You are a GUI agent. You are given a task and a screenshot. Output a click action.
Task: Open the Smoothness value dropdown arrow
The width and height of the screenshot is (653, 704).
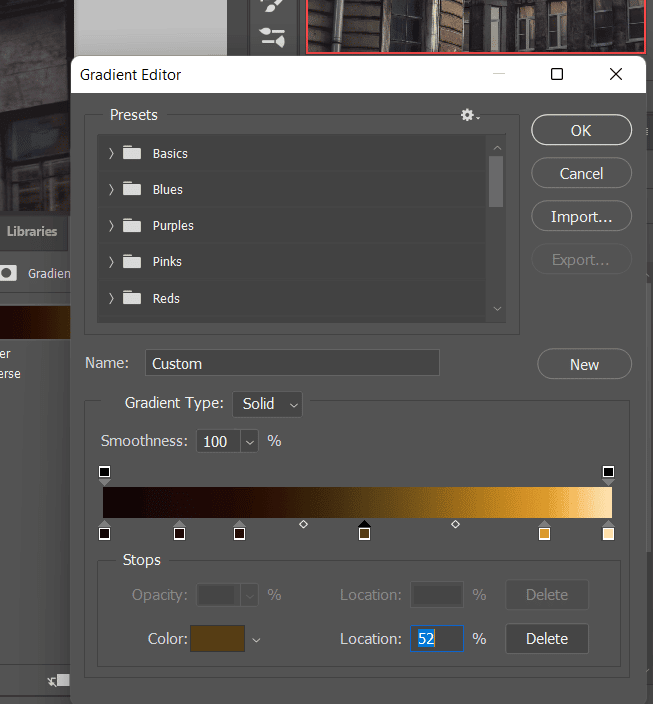point(249,442)
